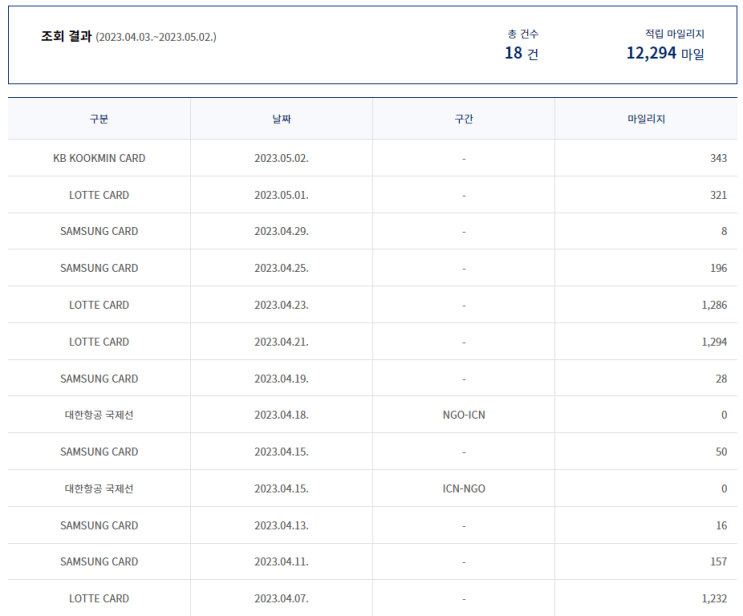743x616 pixels.
Task: Click date 2023.04.15. in the 50-mile row
Action: click(x=281, y=452)
